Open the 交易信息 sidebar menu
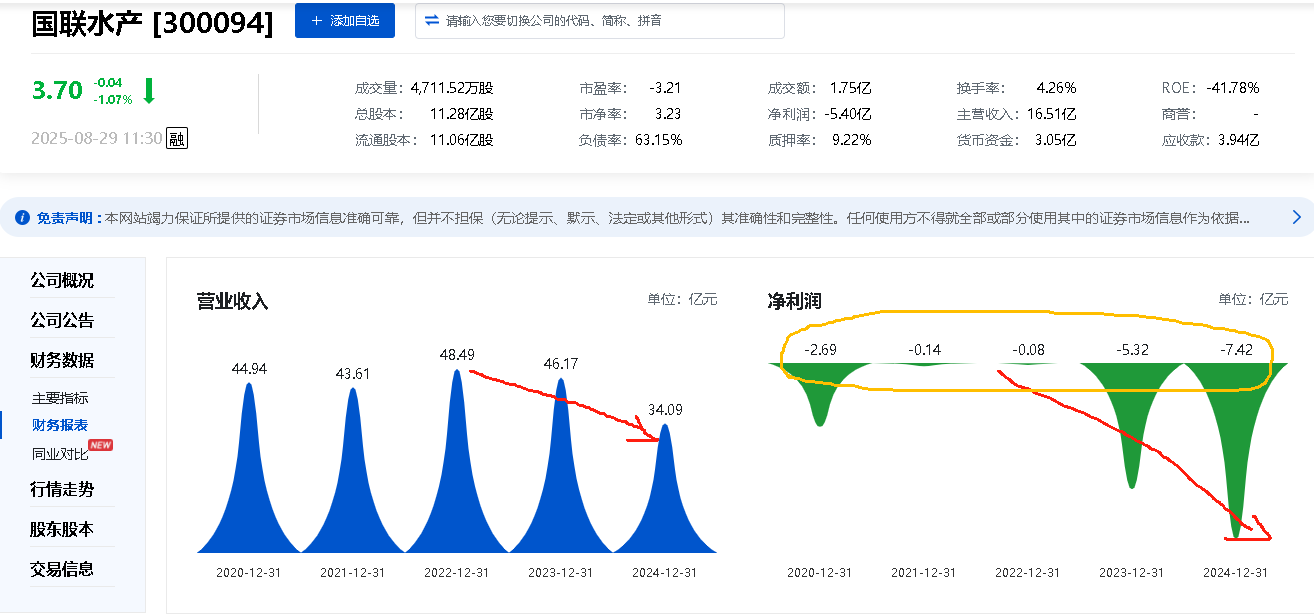This screenshot has width=1314, height=616. 62,569
